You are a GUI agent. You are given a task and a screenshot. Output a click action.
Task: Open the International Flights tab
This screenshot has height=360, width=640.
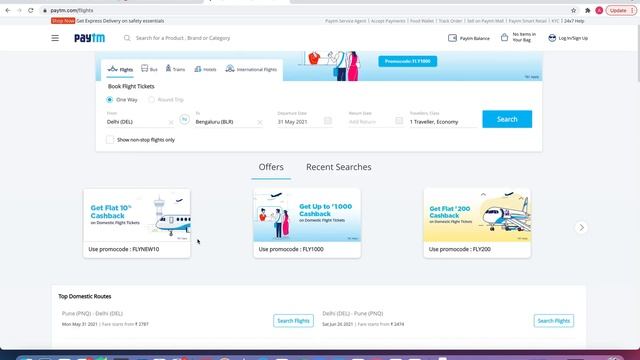[251, 69]
